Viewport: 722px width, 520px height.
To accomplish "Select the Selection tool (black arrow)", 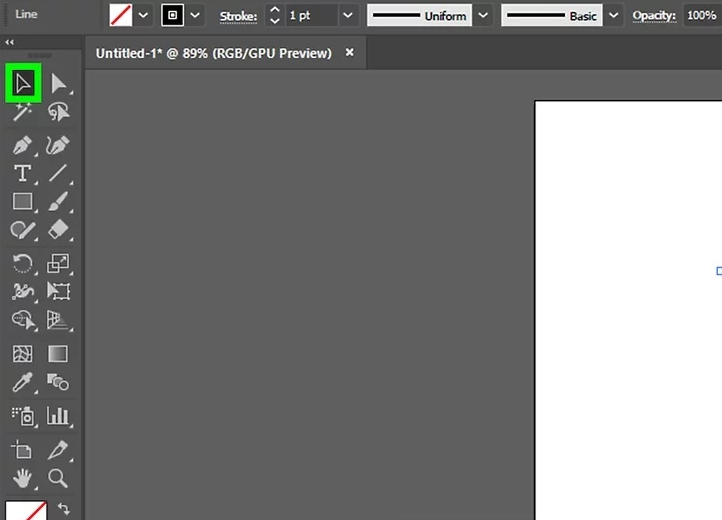I will click(23, 83).
